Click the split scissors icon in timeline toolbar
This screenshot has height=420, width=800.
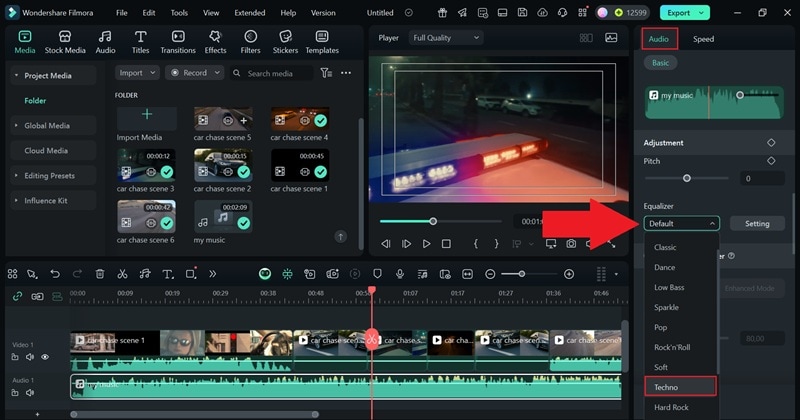(122, 274)
